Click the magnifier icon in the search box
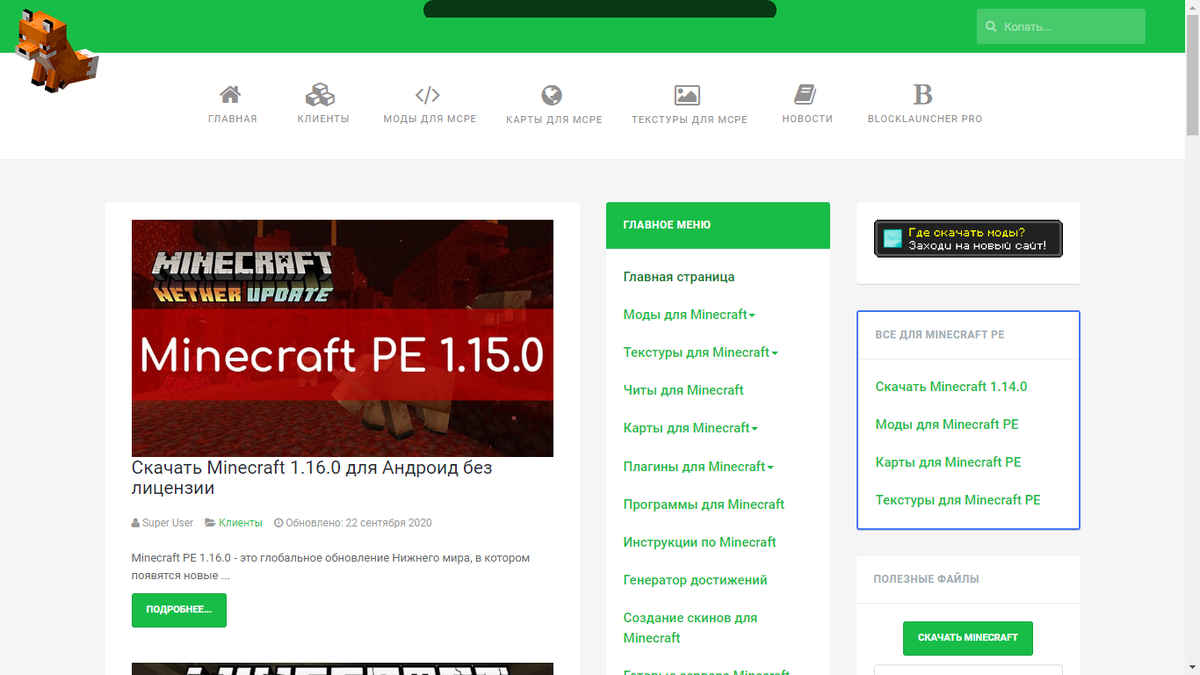The height and width of the screenshot is (675, 1200). [x=991, y=27]
